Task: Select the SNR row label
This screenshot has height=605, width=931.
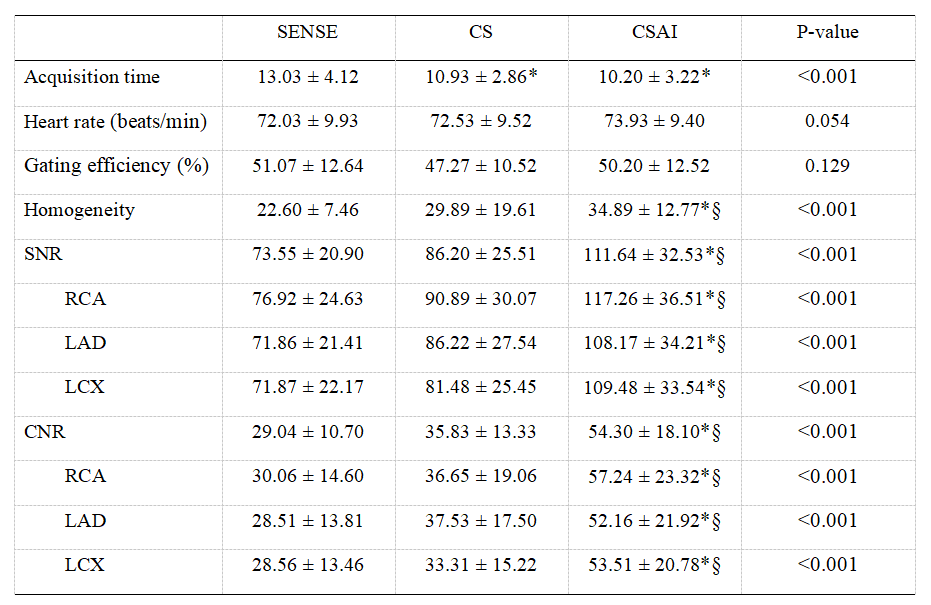Action: tap(43, 254)
